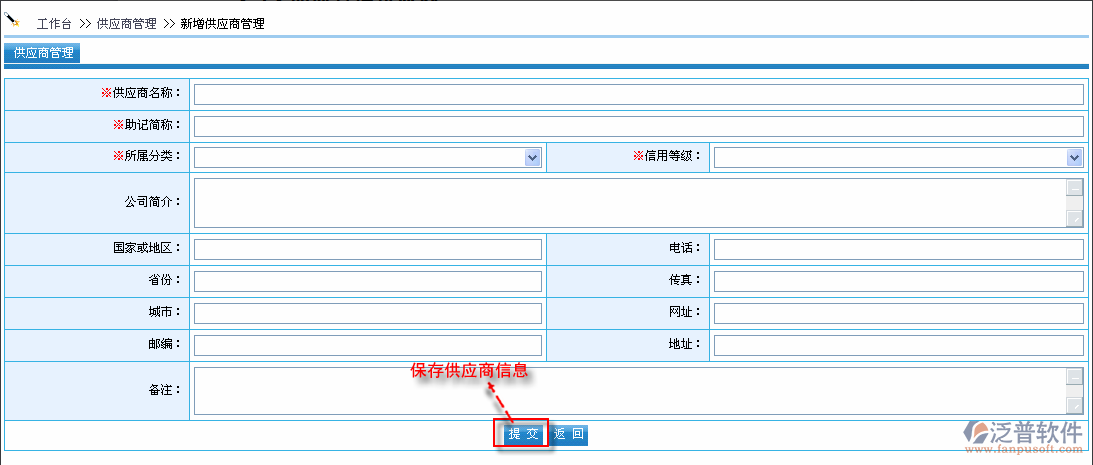Expand the 信用等级 dropdown
This screenshot has height=465, width=1093.
click(1074, 157)
